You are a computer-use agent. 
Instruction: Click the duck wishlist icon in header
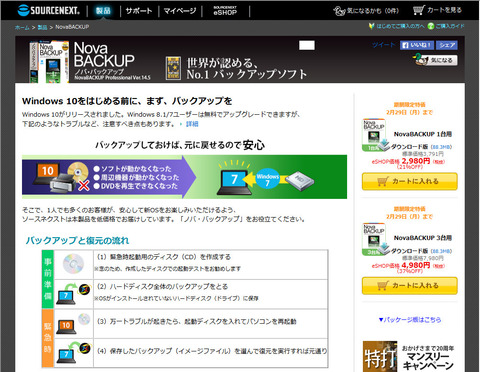point(339,11)
